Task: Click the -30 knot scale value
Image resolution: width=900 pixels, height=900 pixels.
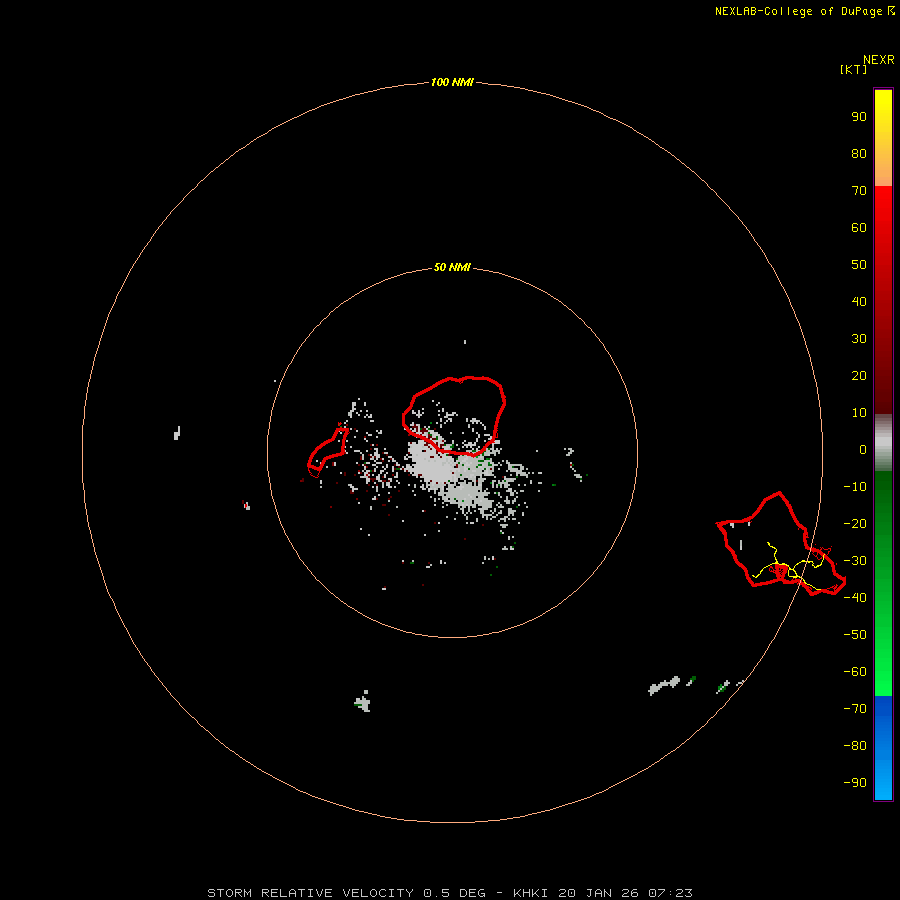Action: click(855, 561)
